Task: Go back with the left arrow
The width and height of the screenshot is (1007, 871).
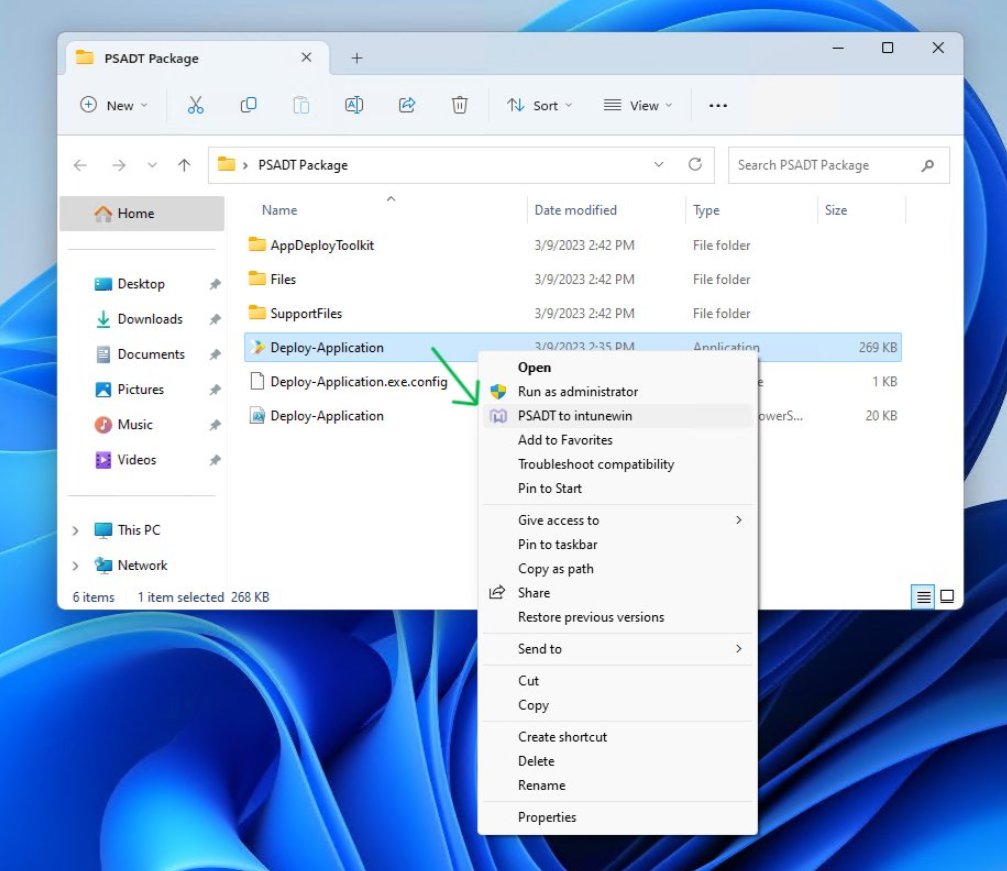Action: click(80, 165)
